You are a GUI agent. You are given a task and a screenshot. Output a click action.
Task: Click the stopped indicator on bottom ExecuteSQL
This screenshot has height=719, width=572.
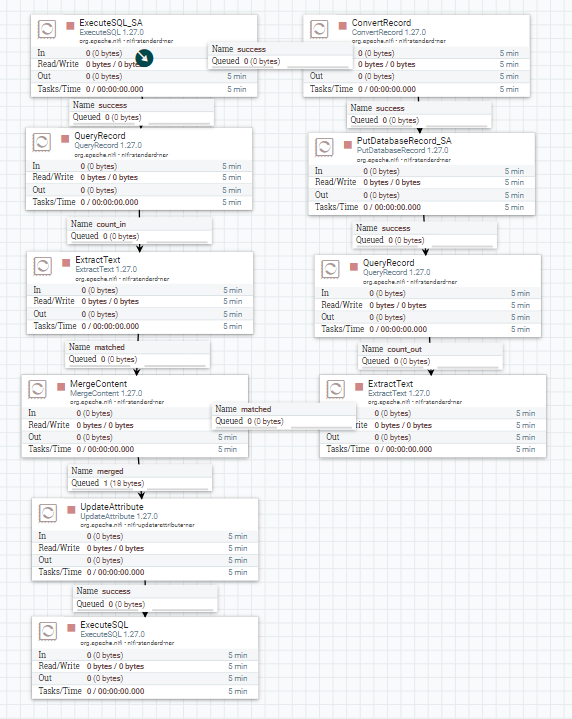(x=71, y=628)
